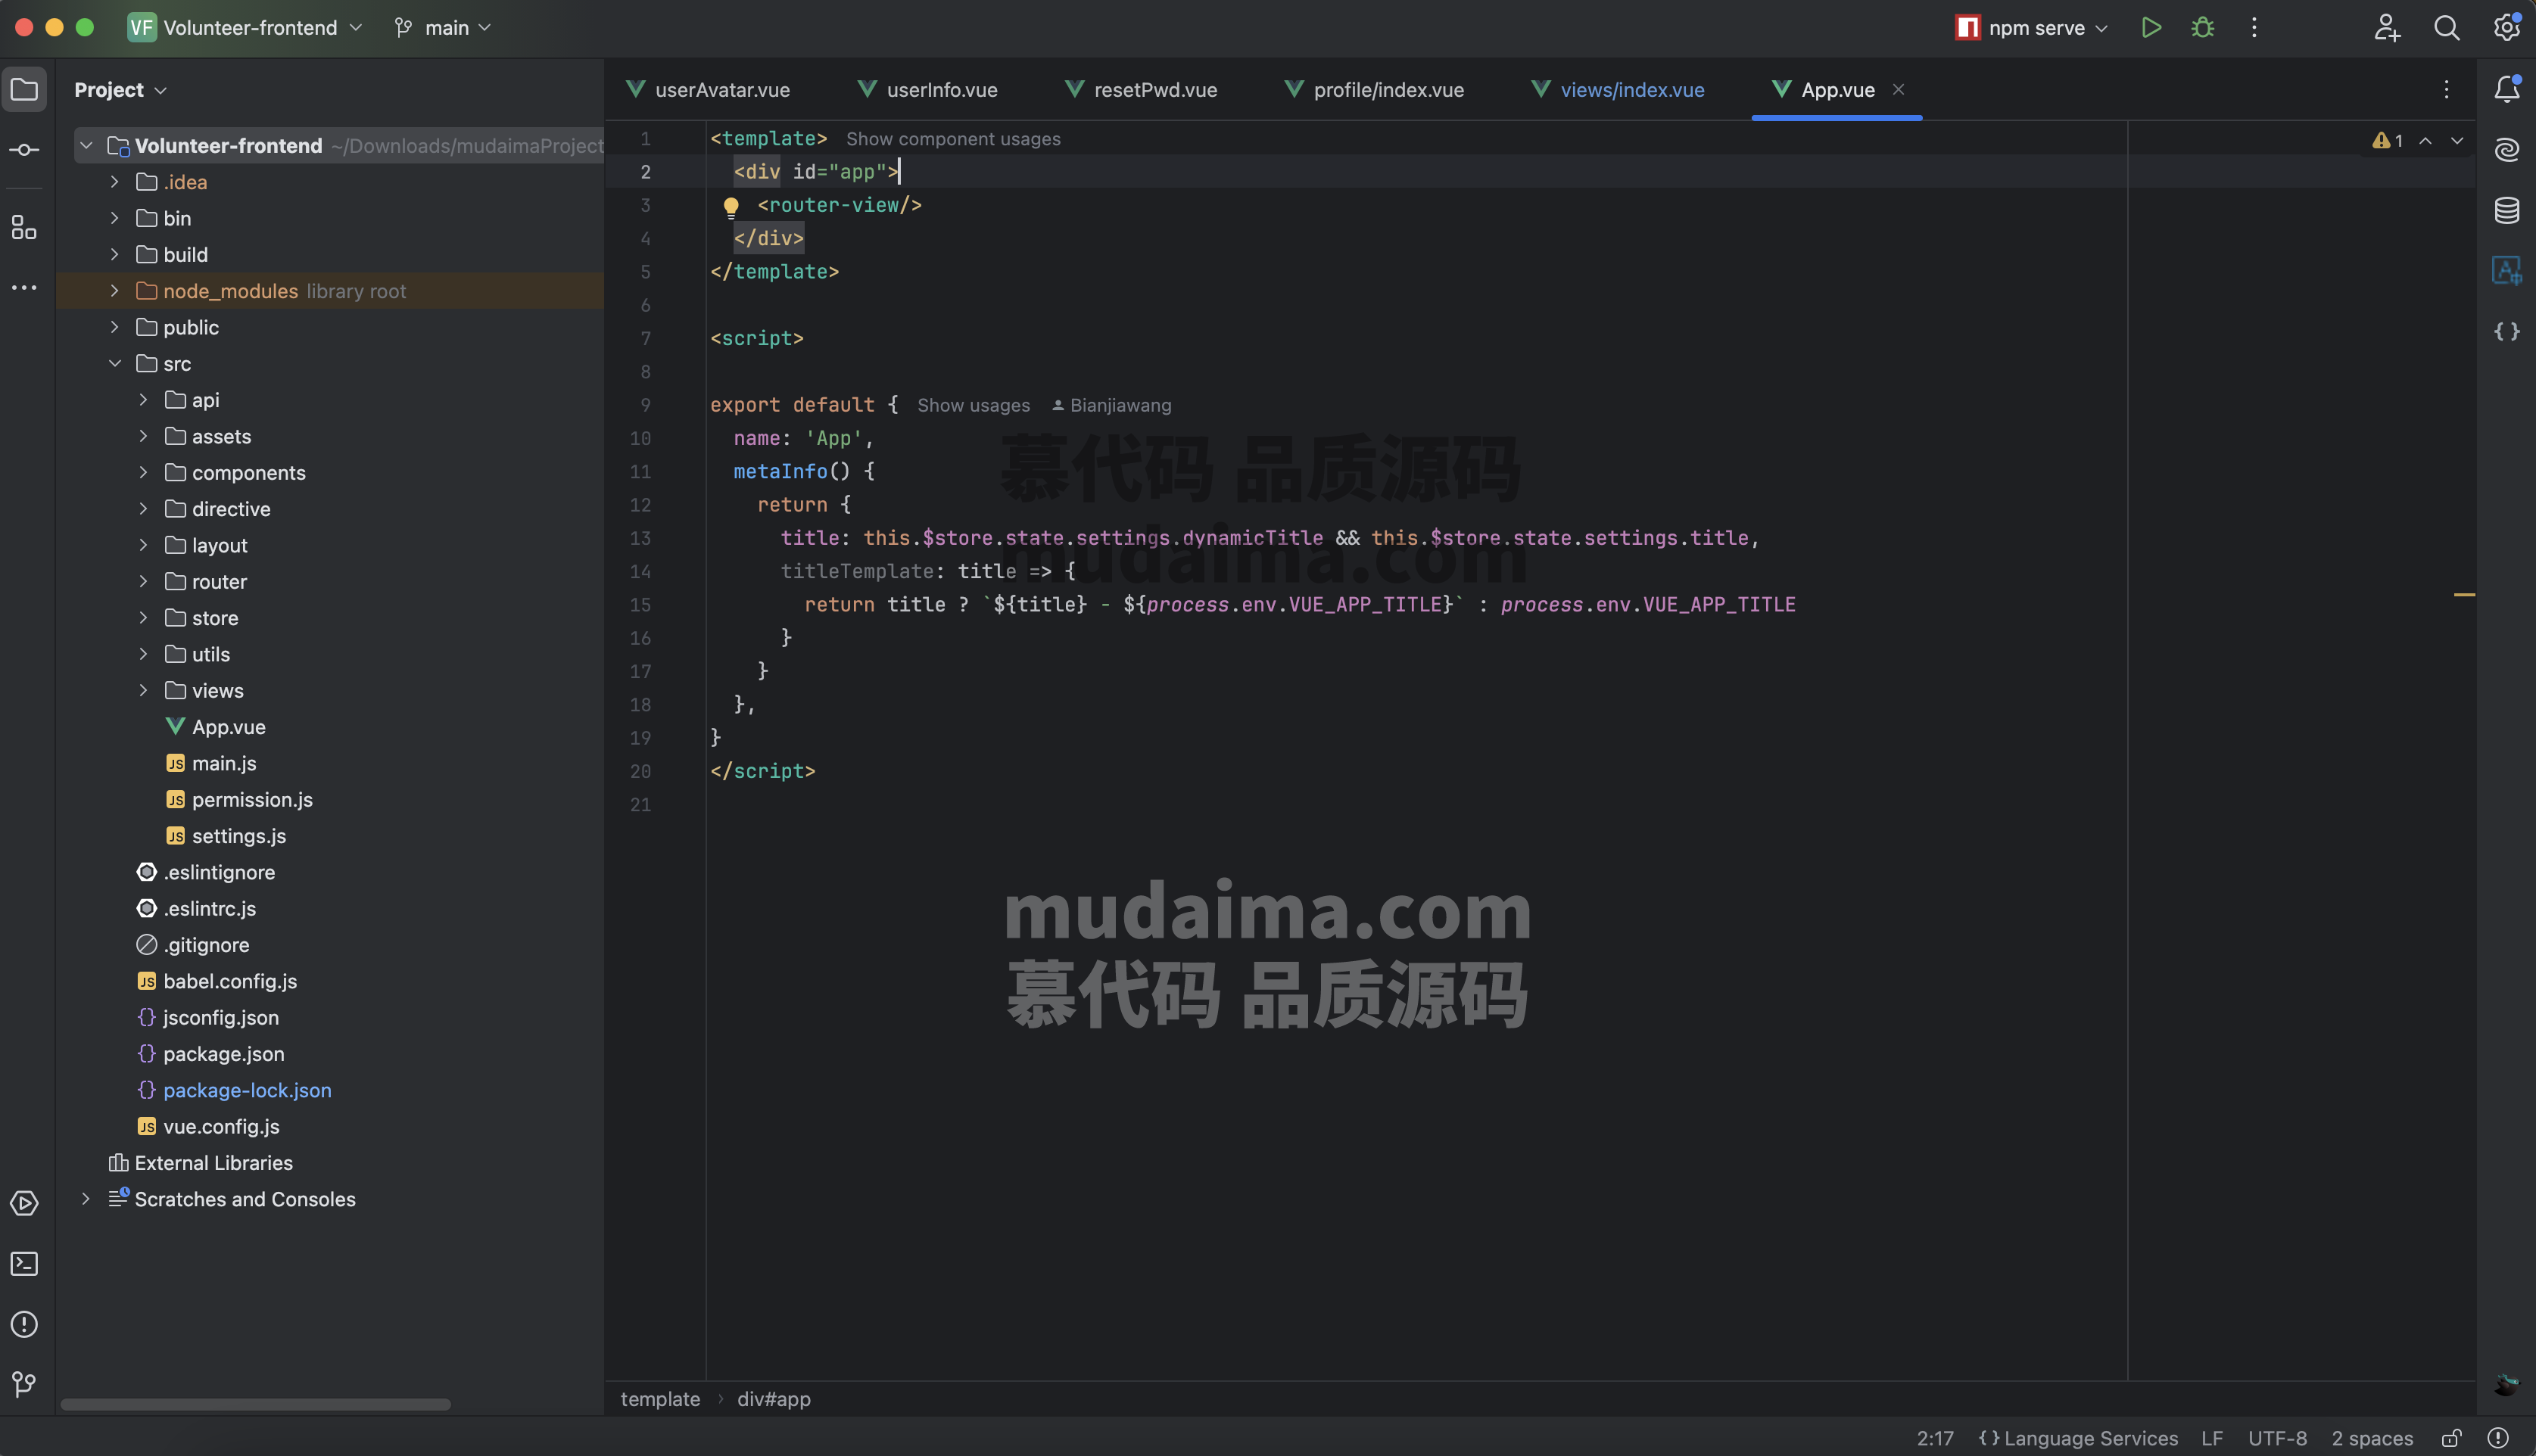
Task: Open the Commit tool window
Action: tap(24, 150)
